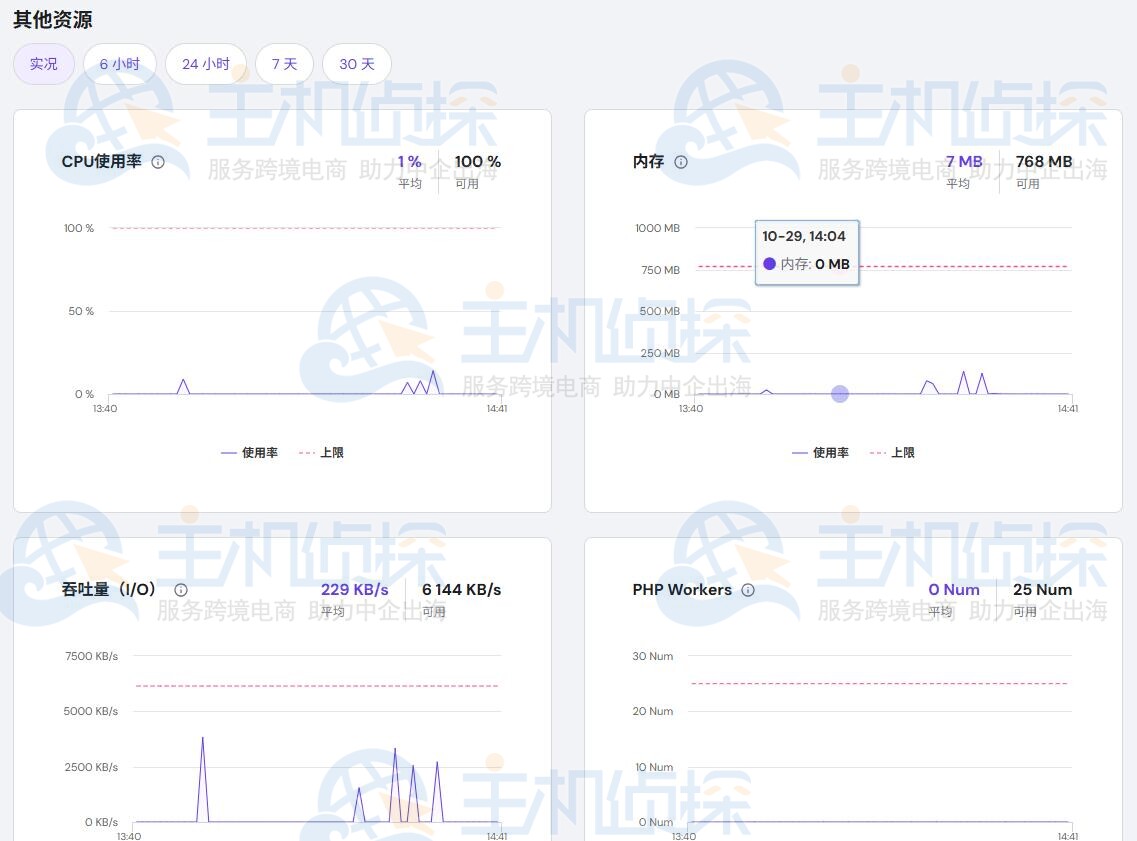The width and height of the screenshot is (1137, 841).
Task: Switch to the 6 小时 time range
Action: tap(120, 64)
